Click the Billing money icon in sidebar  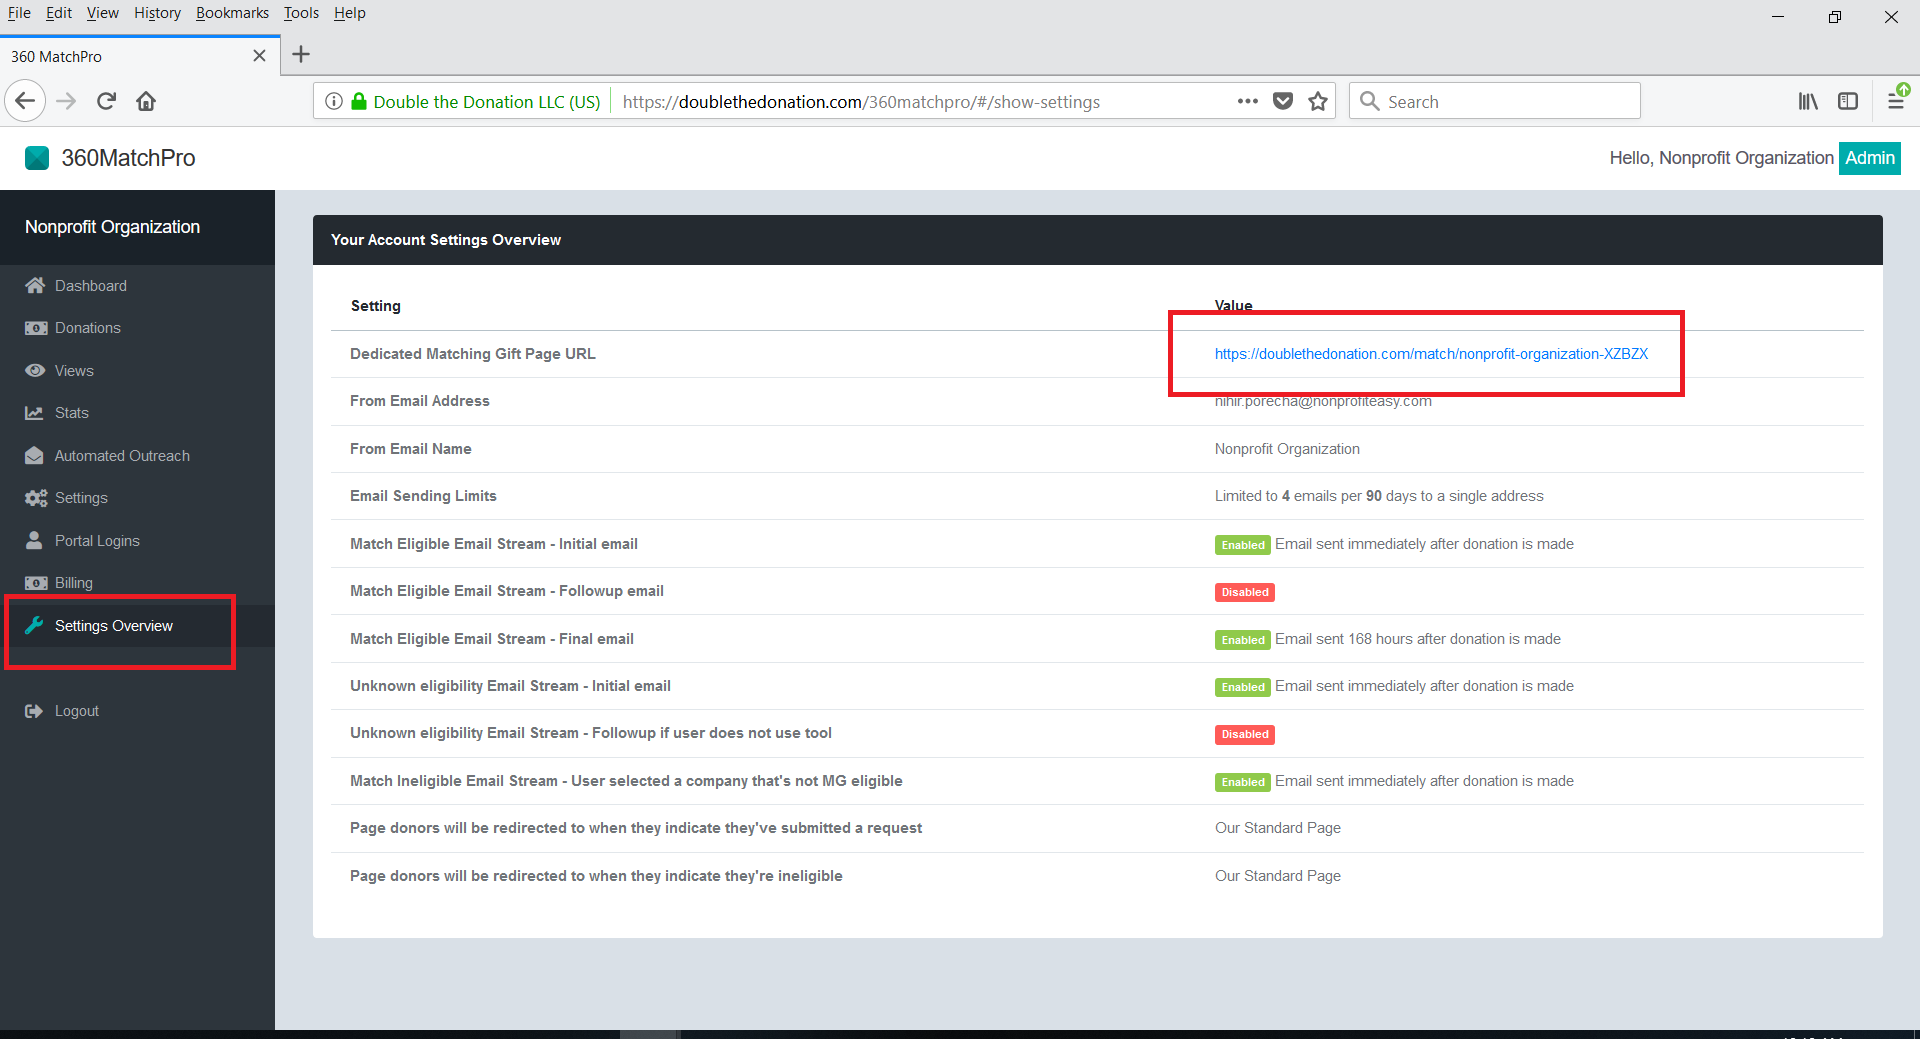tap(36, 583)
